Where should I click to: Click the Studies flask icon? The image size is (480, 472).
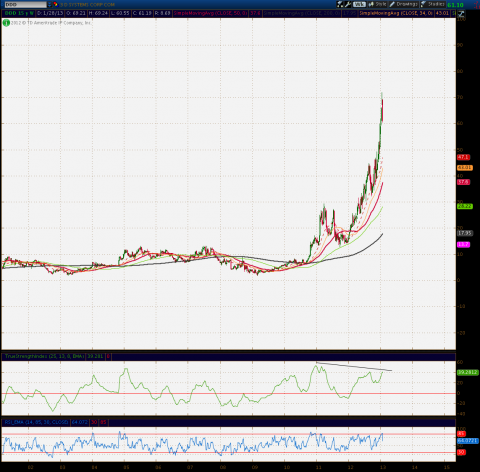tap(423, 4)
